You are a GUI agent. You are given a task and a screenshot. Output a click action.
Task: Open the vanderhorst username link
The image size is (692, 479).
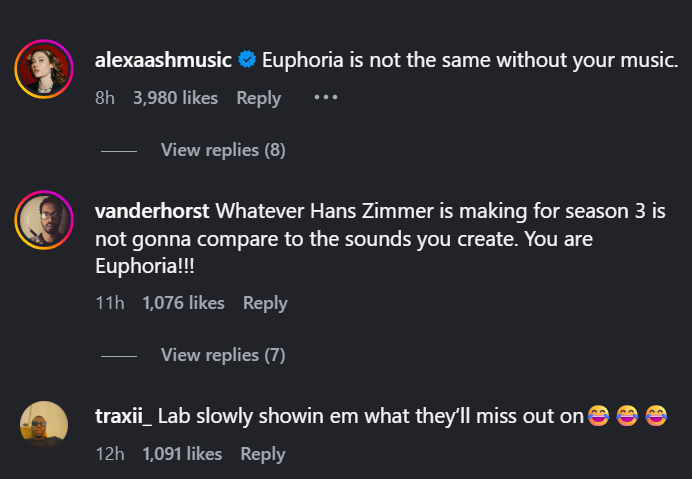(150, 211)
